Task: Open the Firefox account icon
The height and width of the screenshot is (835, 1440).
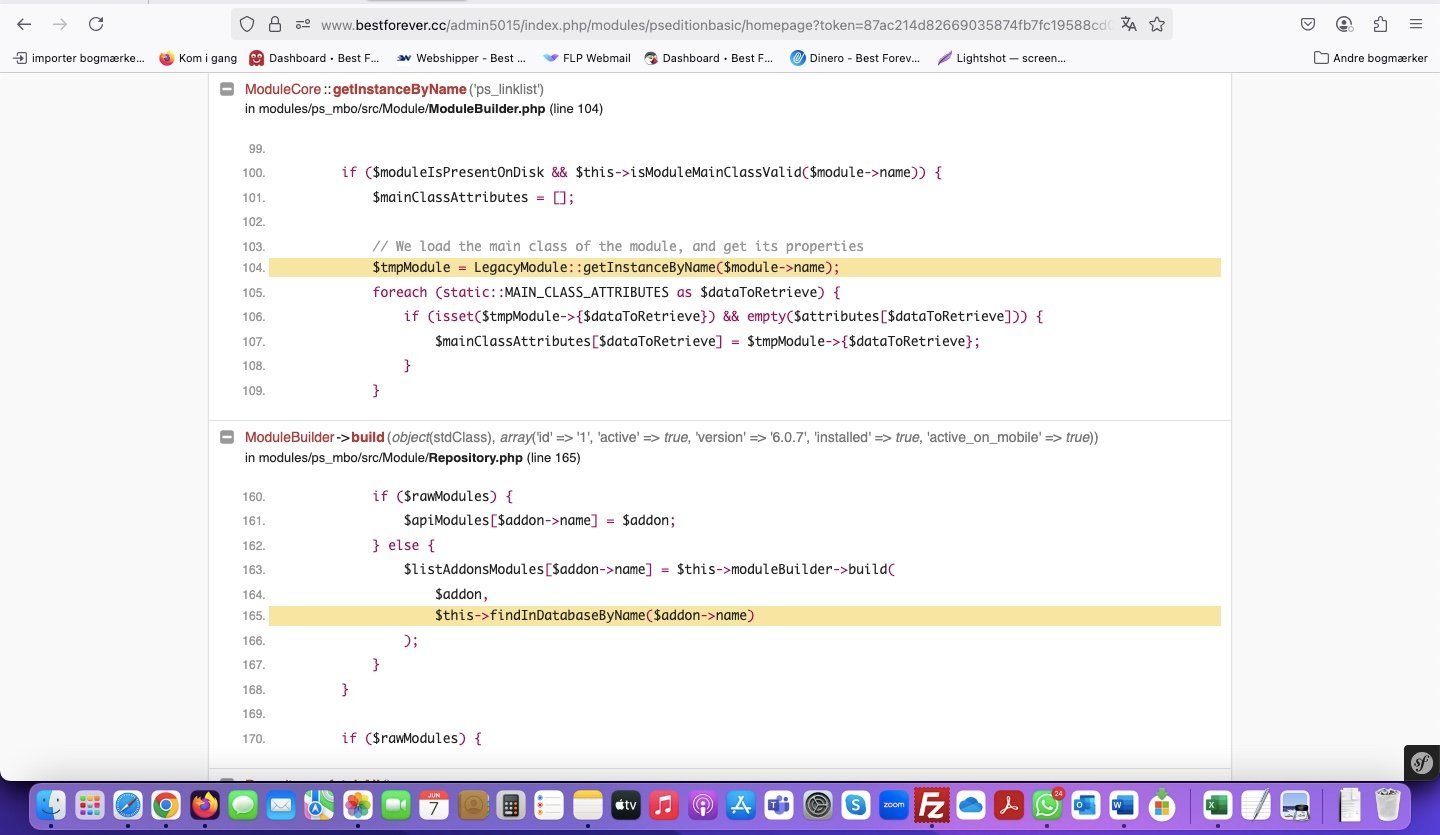Action: [1344, 24]
